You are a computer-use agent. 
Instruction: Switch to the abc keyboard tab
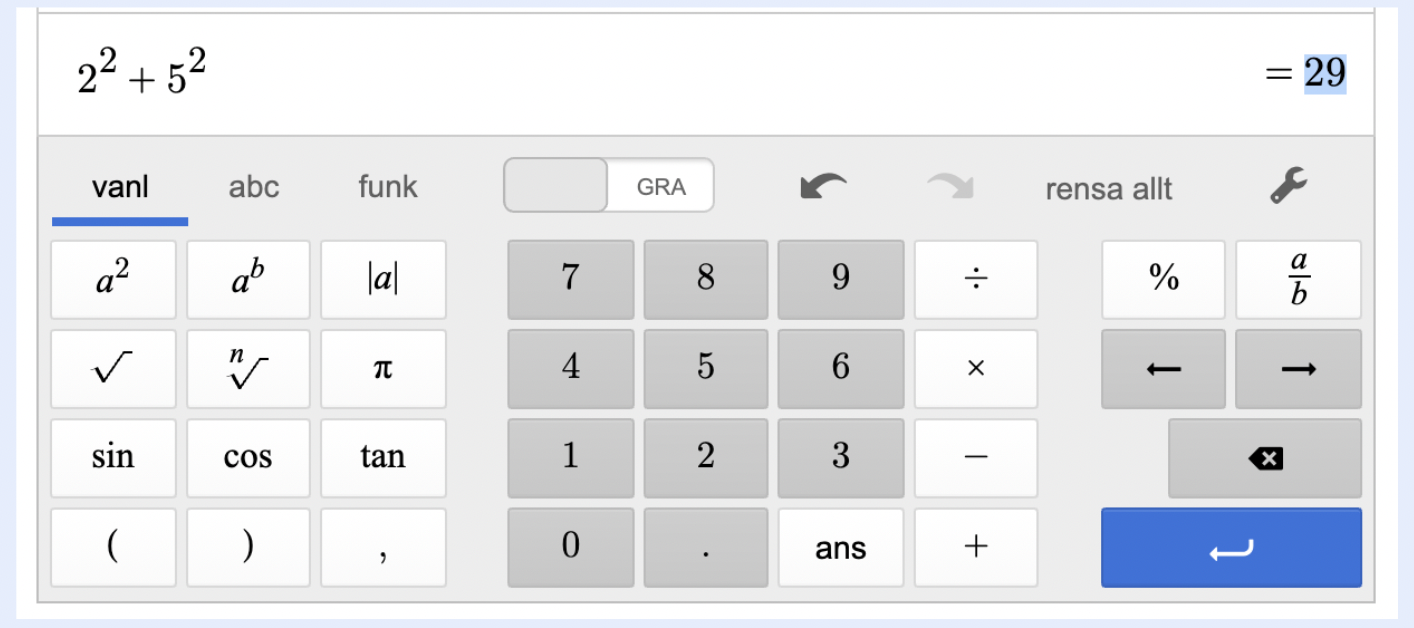254,187
